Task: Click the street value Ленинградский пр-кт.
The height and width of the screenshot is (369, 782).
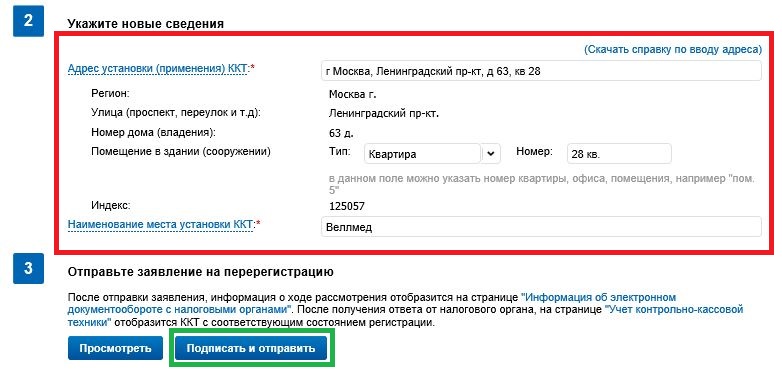Action: point(384,114)
